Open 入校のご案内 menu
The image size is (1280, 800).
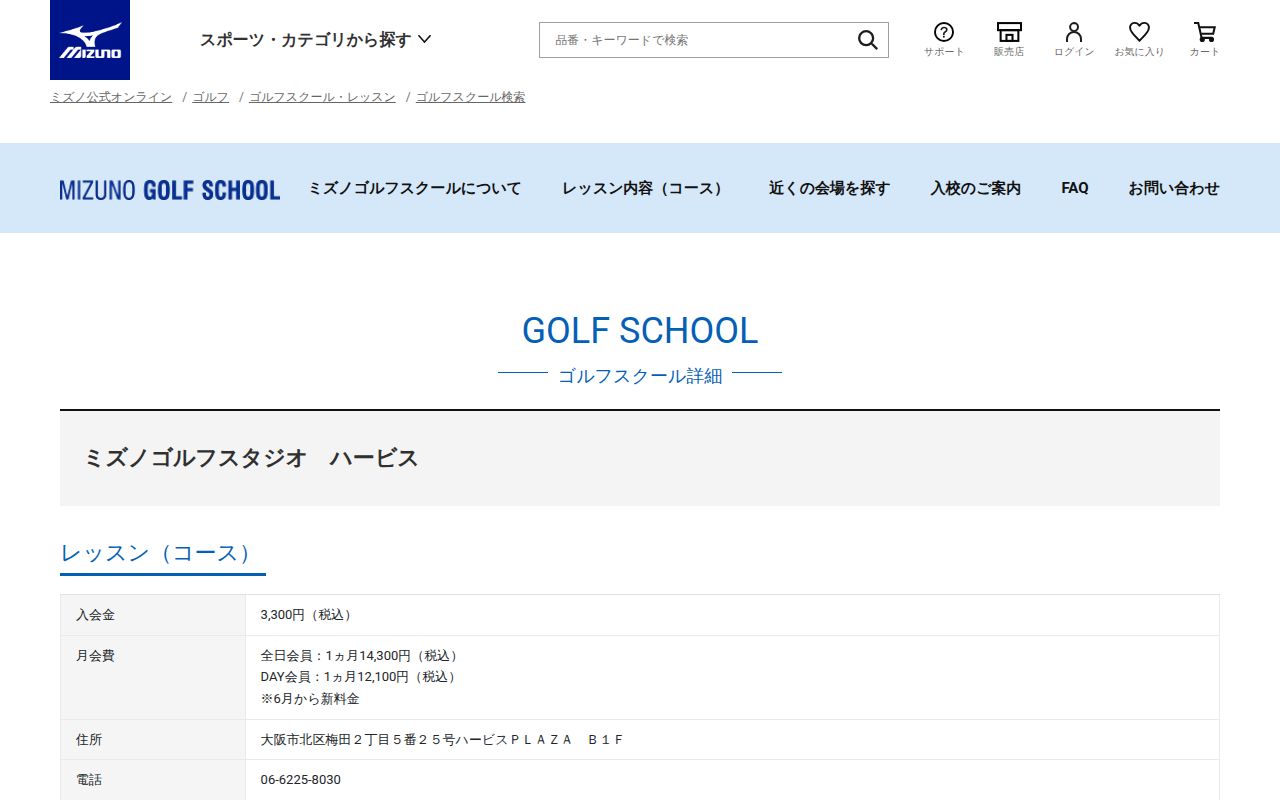tap(975, 188)
